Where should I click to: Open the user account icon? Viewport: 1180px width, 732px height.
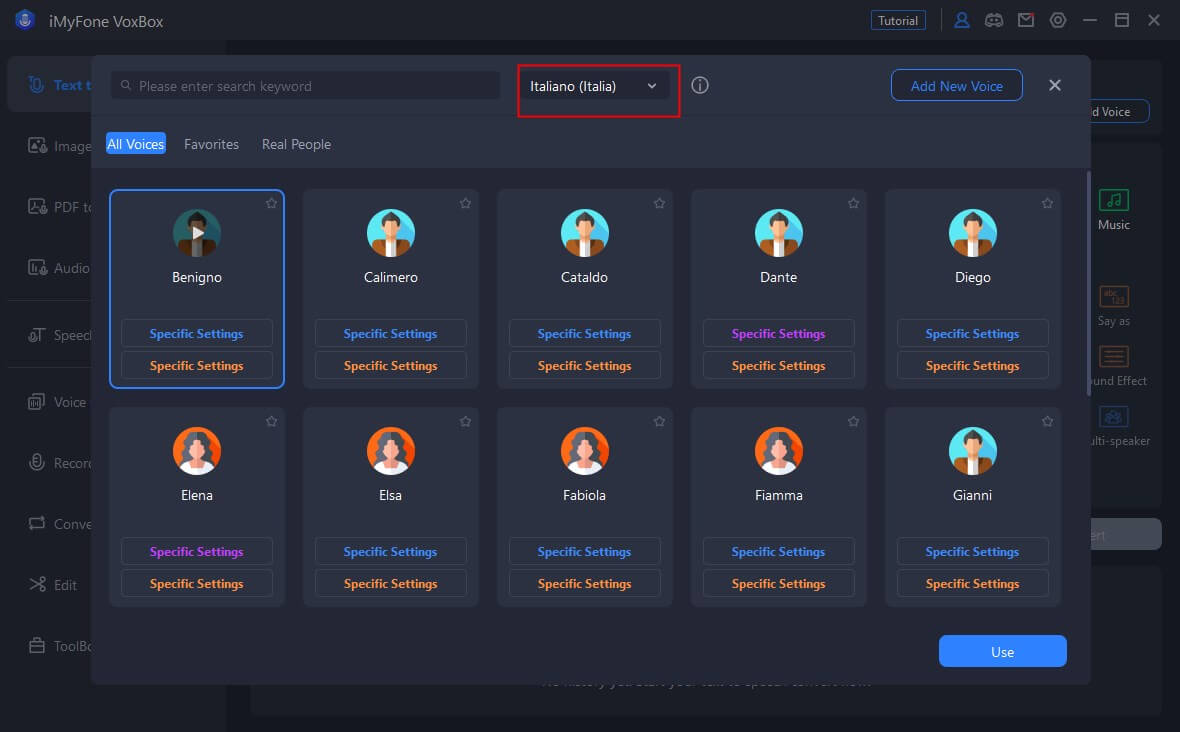pyautogui.click(x=962, y=20)
